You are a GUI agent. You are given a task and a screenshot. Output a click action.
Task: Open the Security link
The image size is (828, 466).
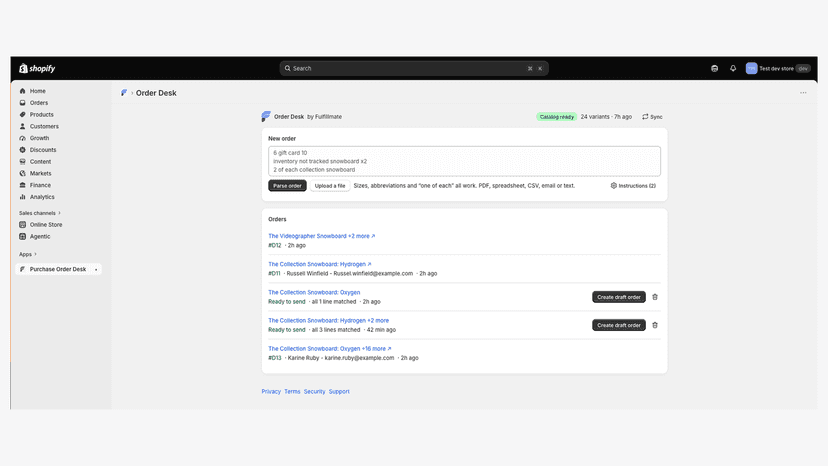tap(314, 392)
